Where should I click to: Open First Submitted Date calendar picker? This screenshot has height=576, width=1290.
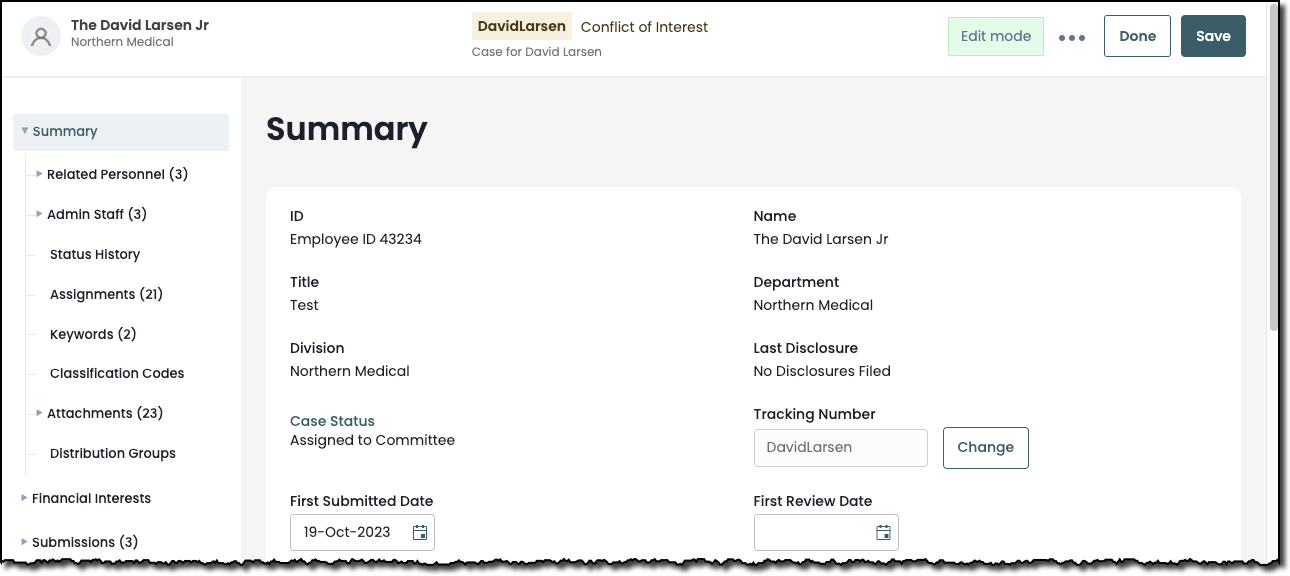click(x=420, y=533)
